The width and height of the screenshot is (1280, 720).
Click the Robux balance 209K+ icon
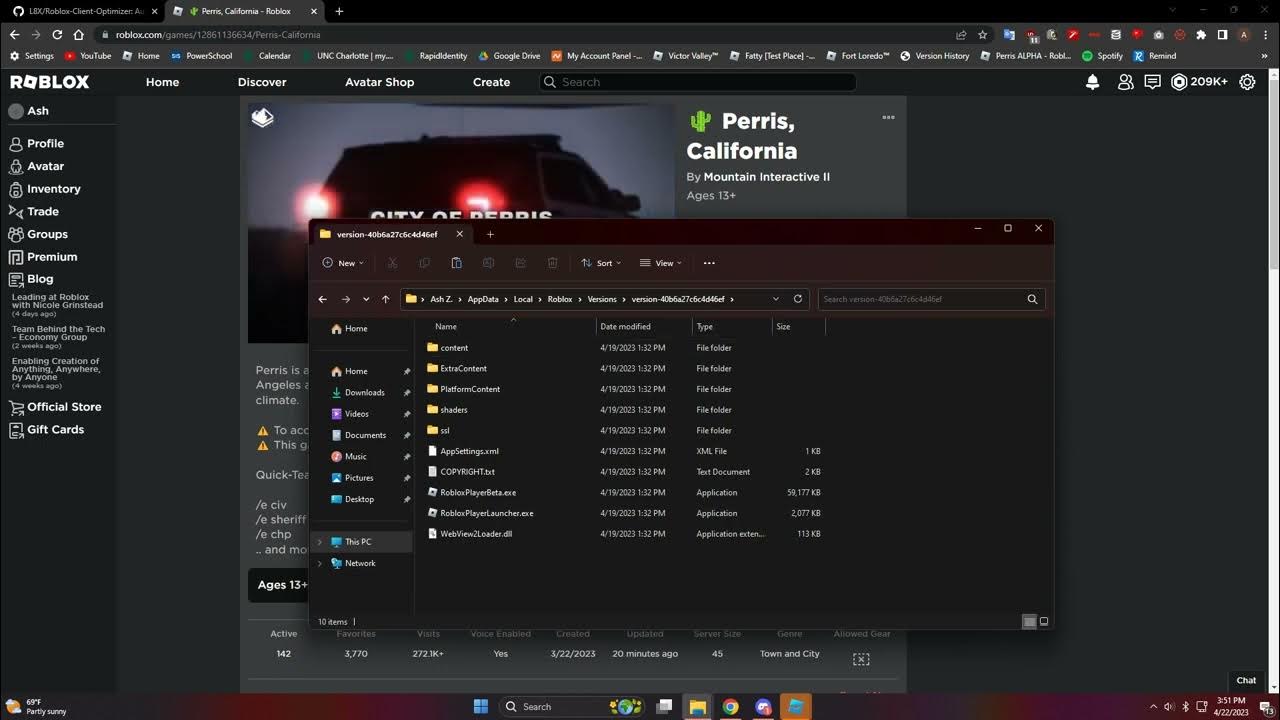(1199, 82)
